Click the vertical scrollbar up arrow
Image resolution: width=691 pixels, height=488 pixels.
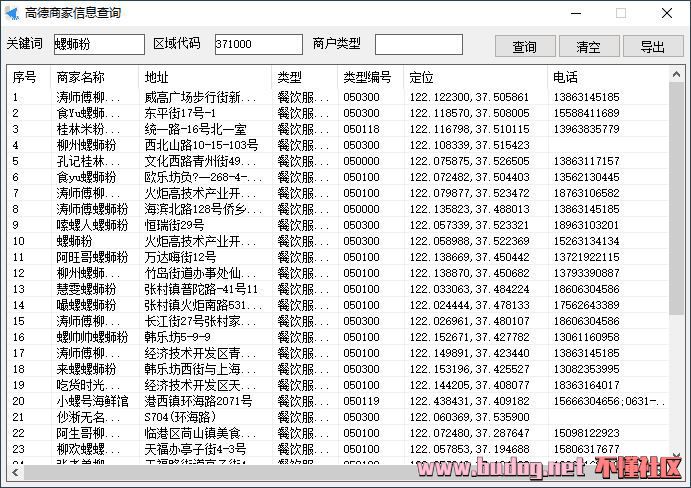coord(676,75)
